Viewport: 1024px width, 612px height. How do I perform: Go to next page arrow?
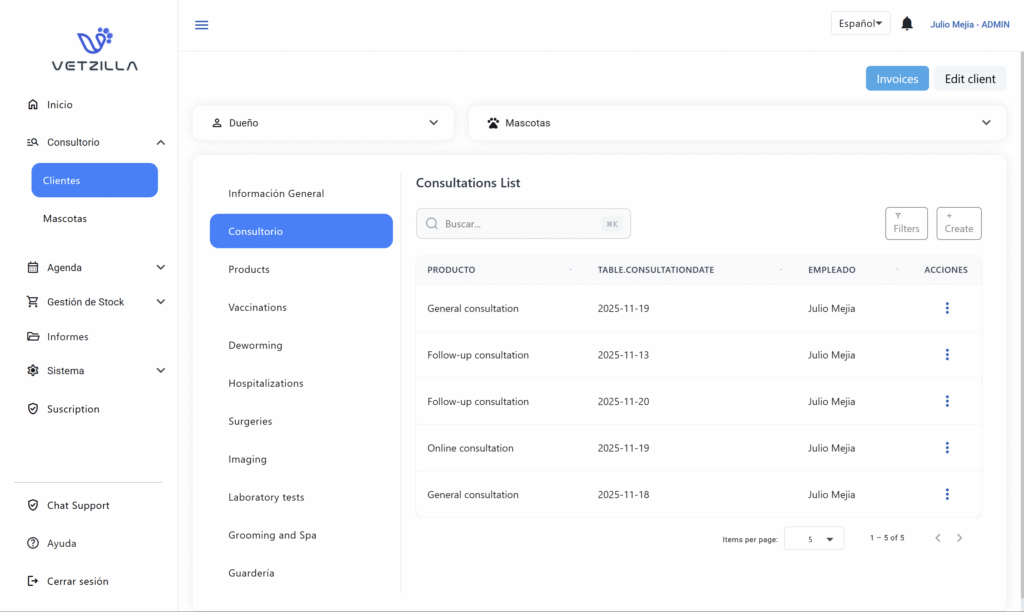click(960, 538)
